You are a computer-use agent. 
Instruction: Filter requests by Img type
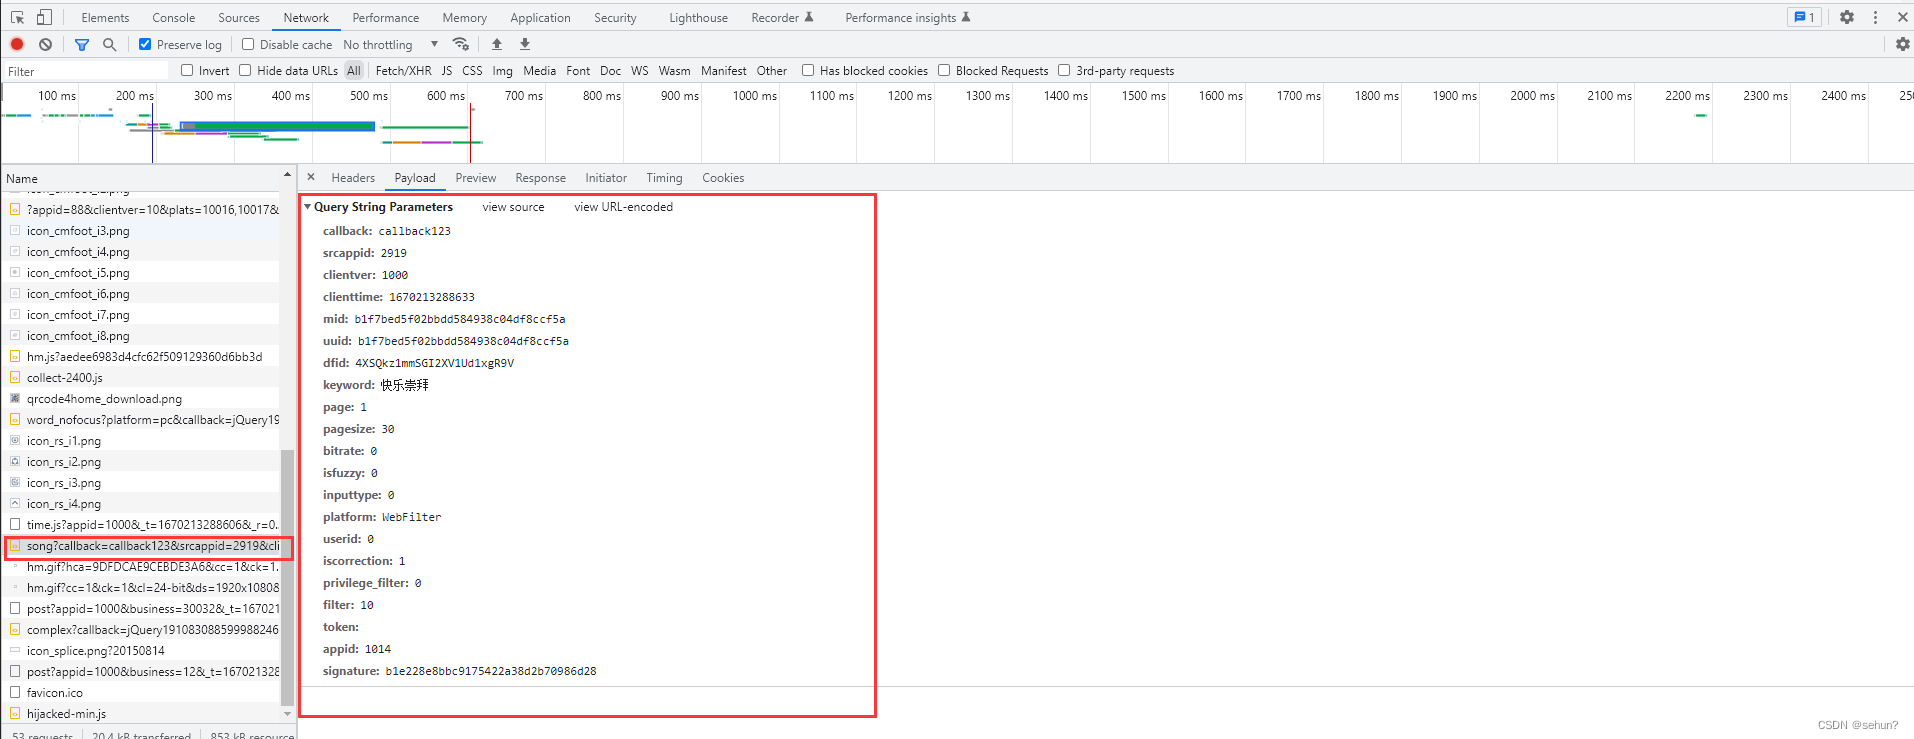click(502, 71)
